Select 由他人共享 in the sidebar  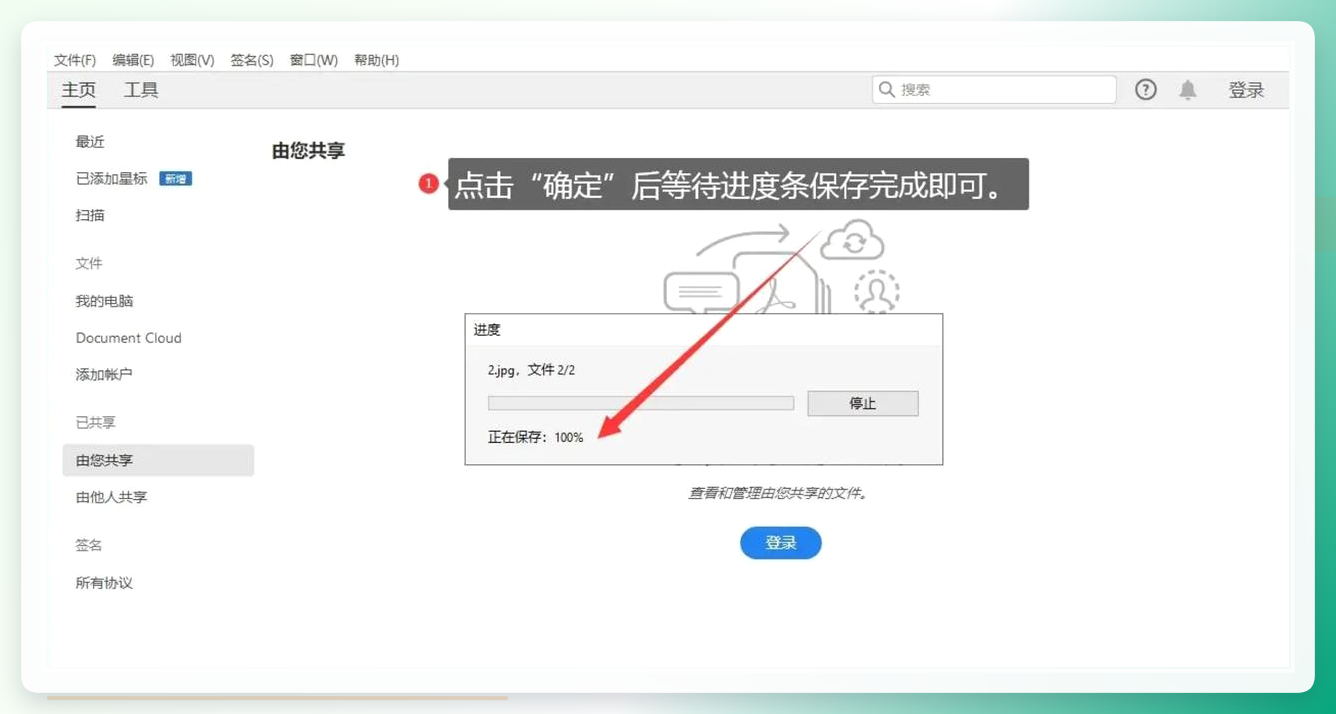pyautogui.click(x=111, y=497)
